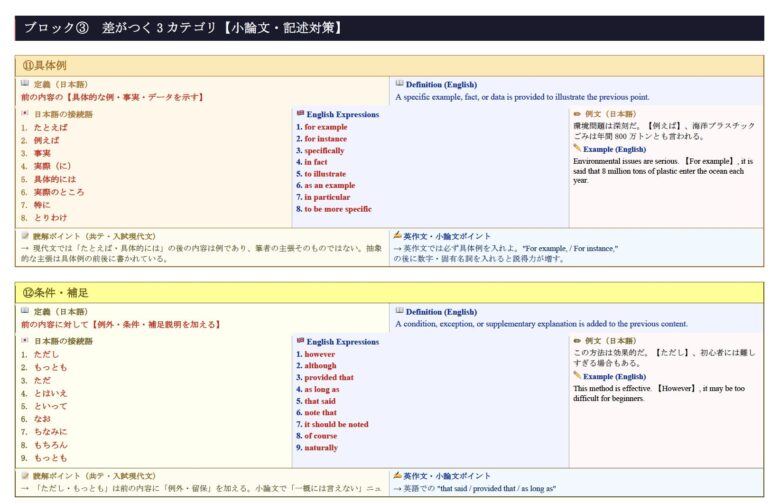Click the 'to be more specific' expression
The height and width of the screenshot is (503, 780).
coord(338,209)
